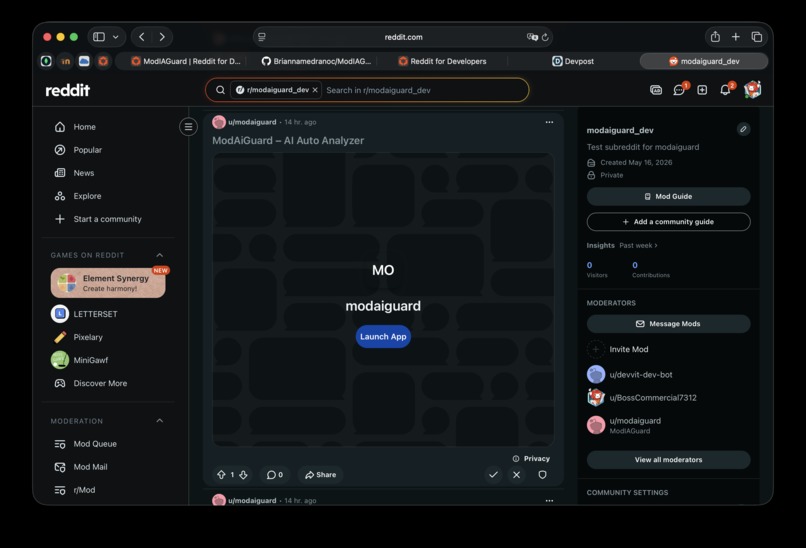This screenshot has height=548, width=806.
Task: Click the reader icon left of reddit.com
Action: 262,37
